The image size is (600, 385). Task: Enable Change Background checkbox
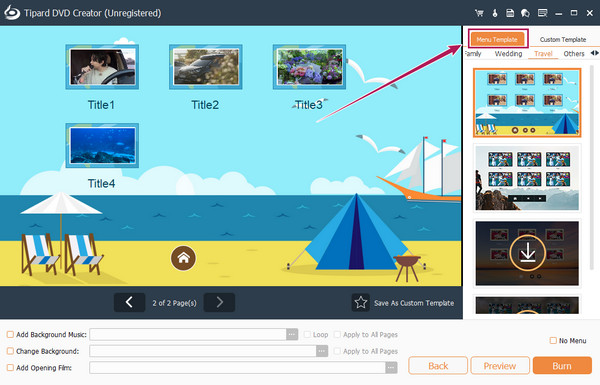[x=10, y=351]
